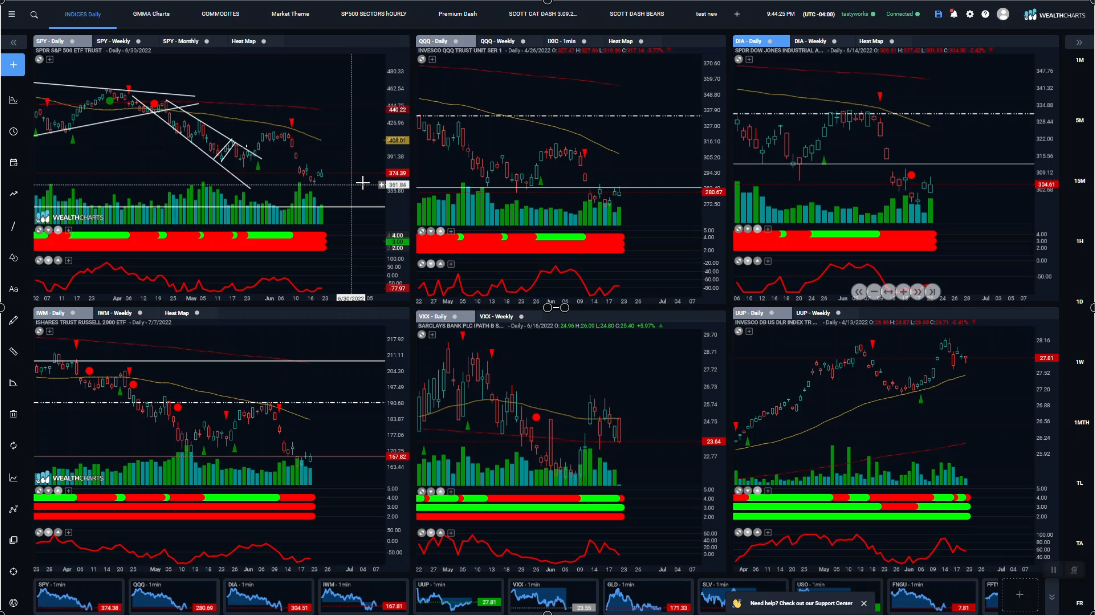
Task: Expand the bottom ticker strip chevron
Action: (1052, 598)
